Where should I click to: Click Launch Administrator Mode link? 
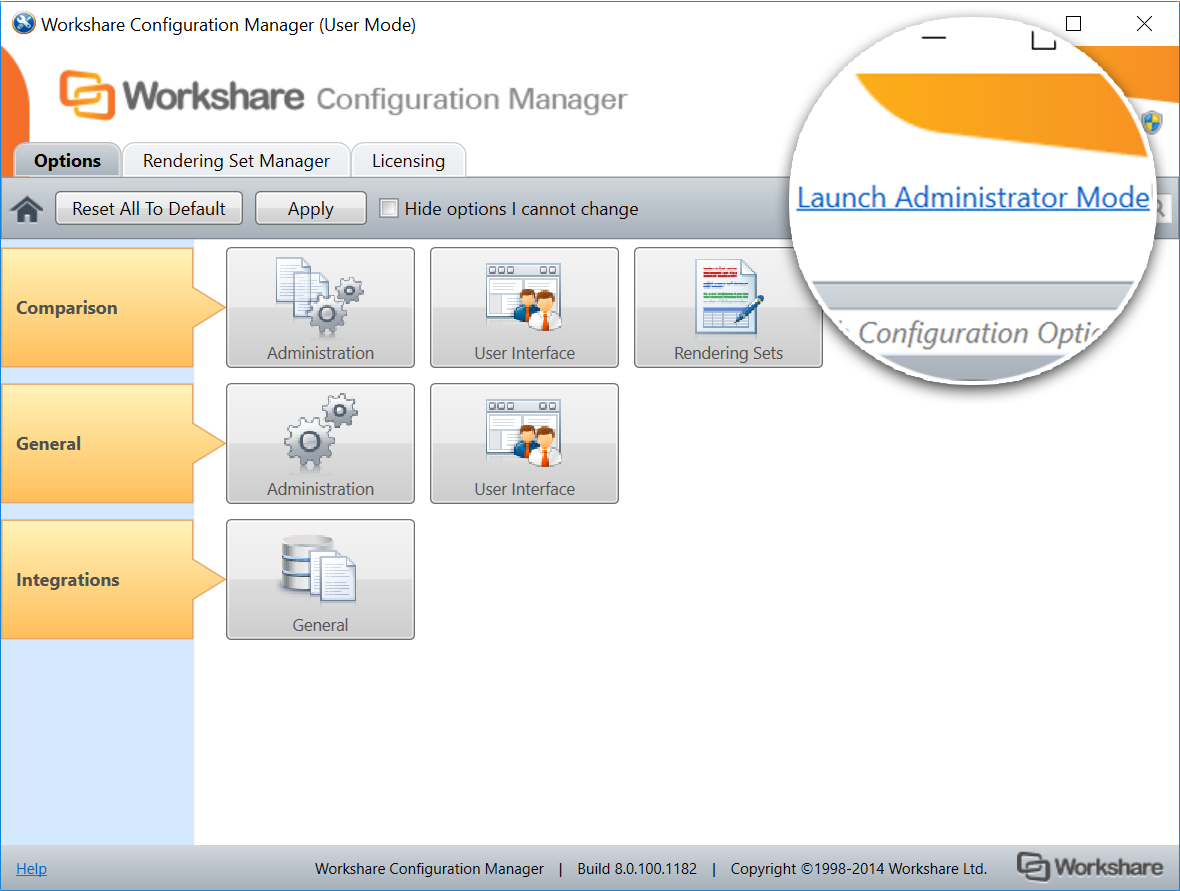[x=973, y=197]
